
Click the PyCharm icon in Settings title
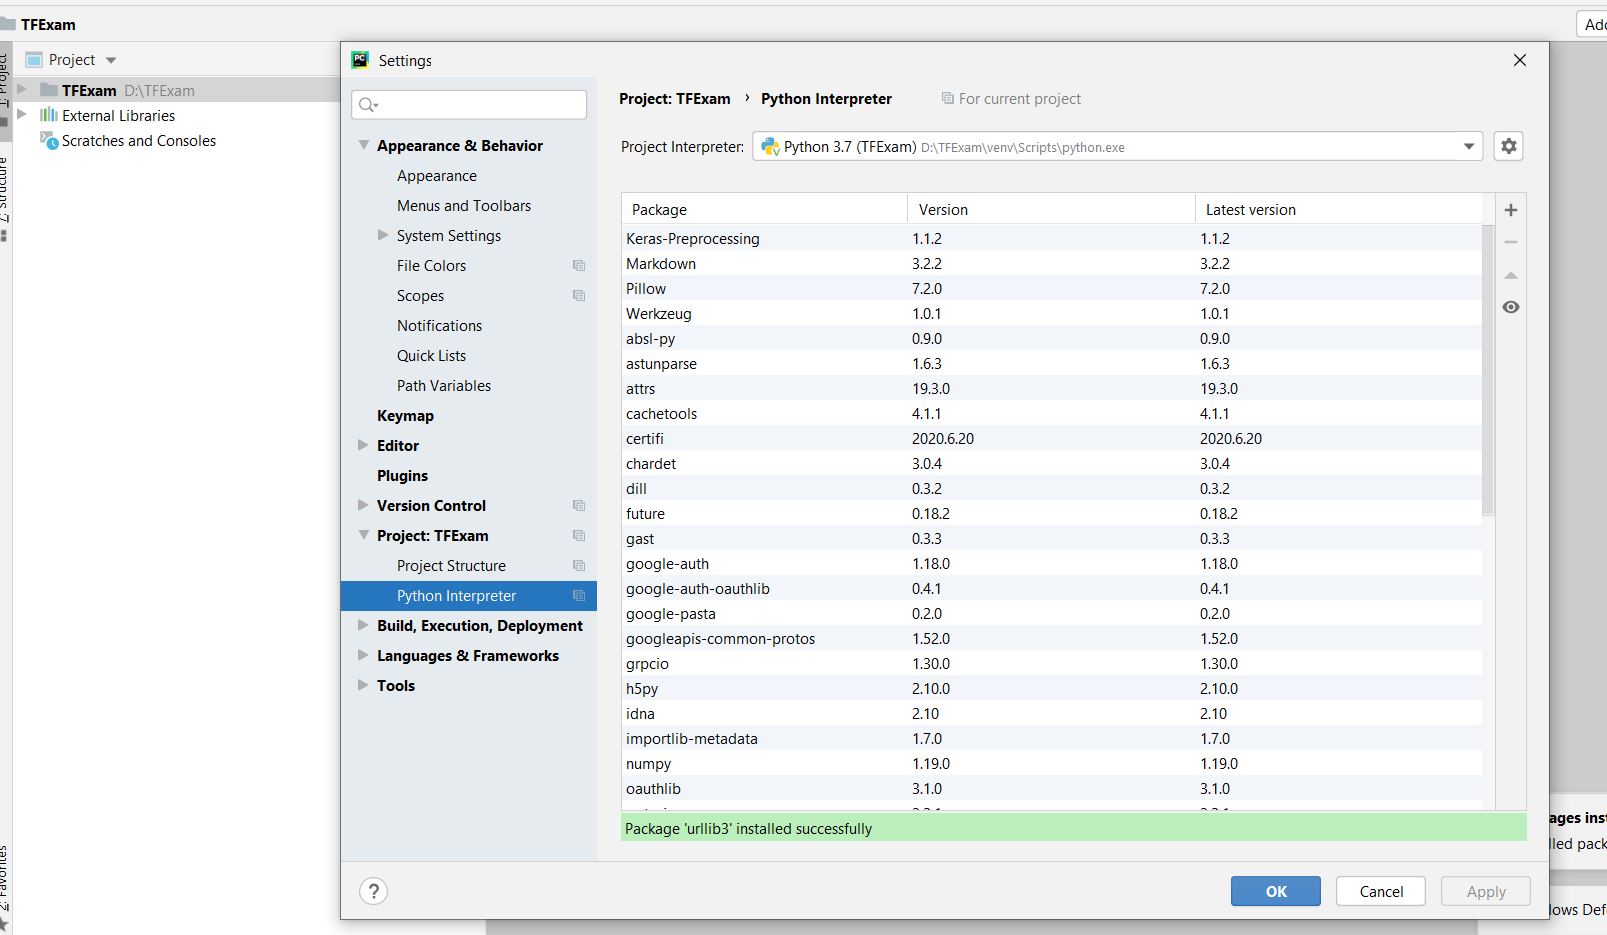point(360,60)
